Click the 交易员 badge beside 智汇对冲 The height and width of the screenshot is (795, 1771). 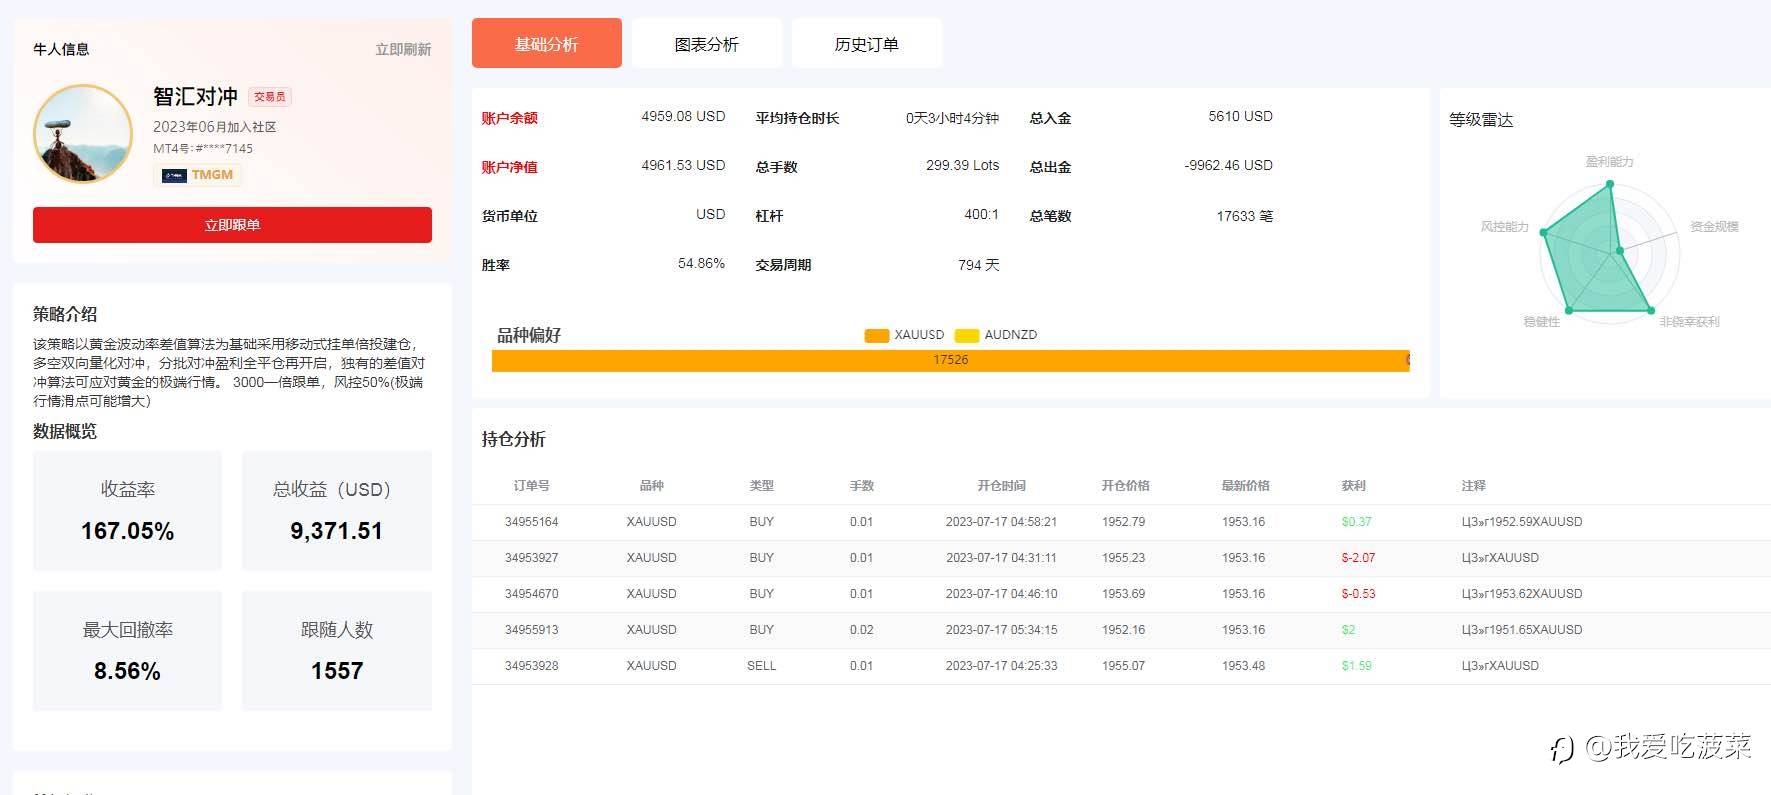(269, 97)
